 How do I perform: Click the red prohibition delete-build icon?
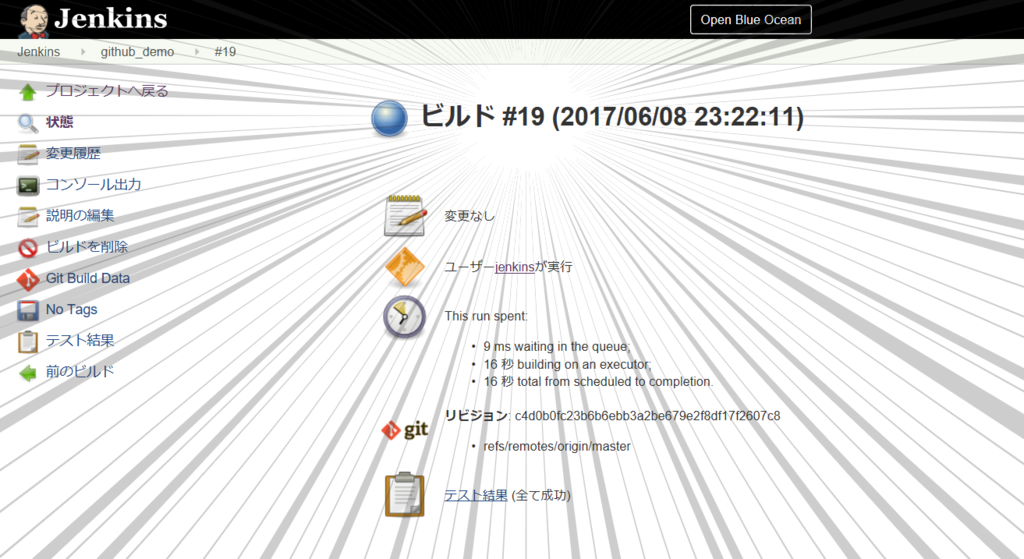[x=27, y=248]
